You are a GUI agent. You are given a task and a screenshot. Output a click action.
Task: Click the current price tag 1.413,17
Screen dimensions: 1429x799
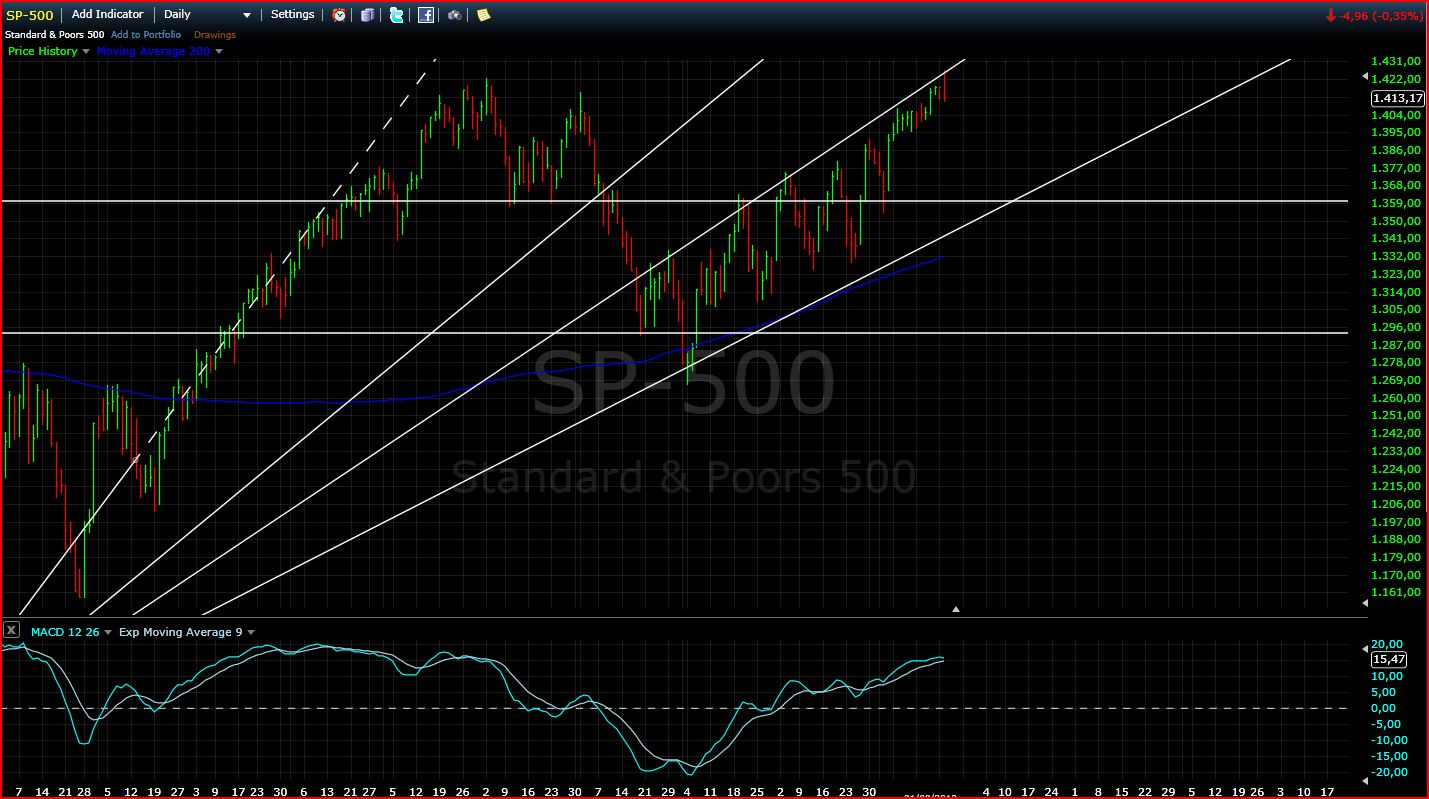click(1398, 98)
